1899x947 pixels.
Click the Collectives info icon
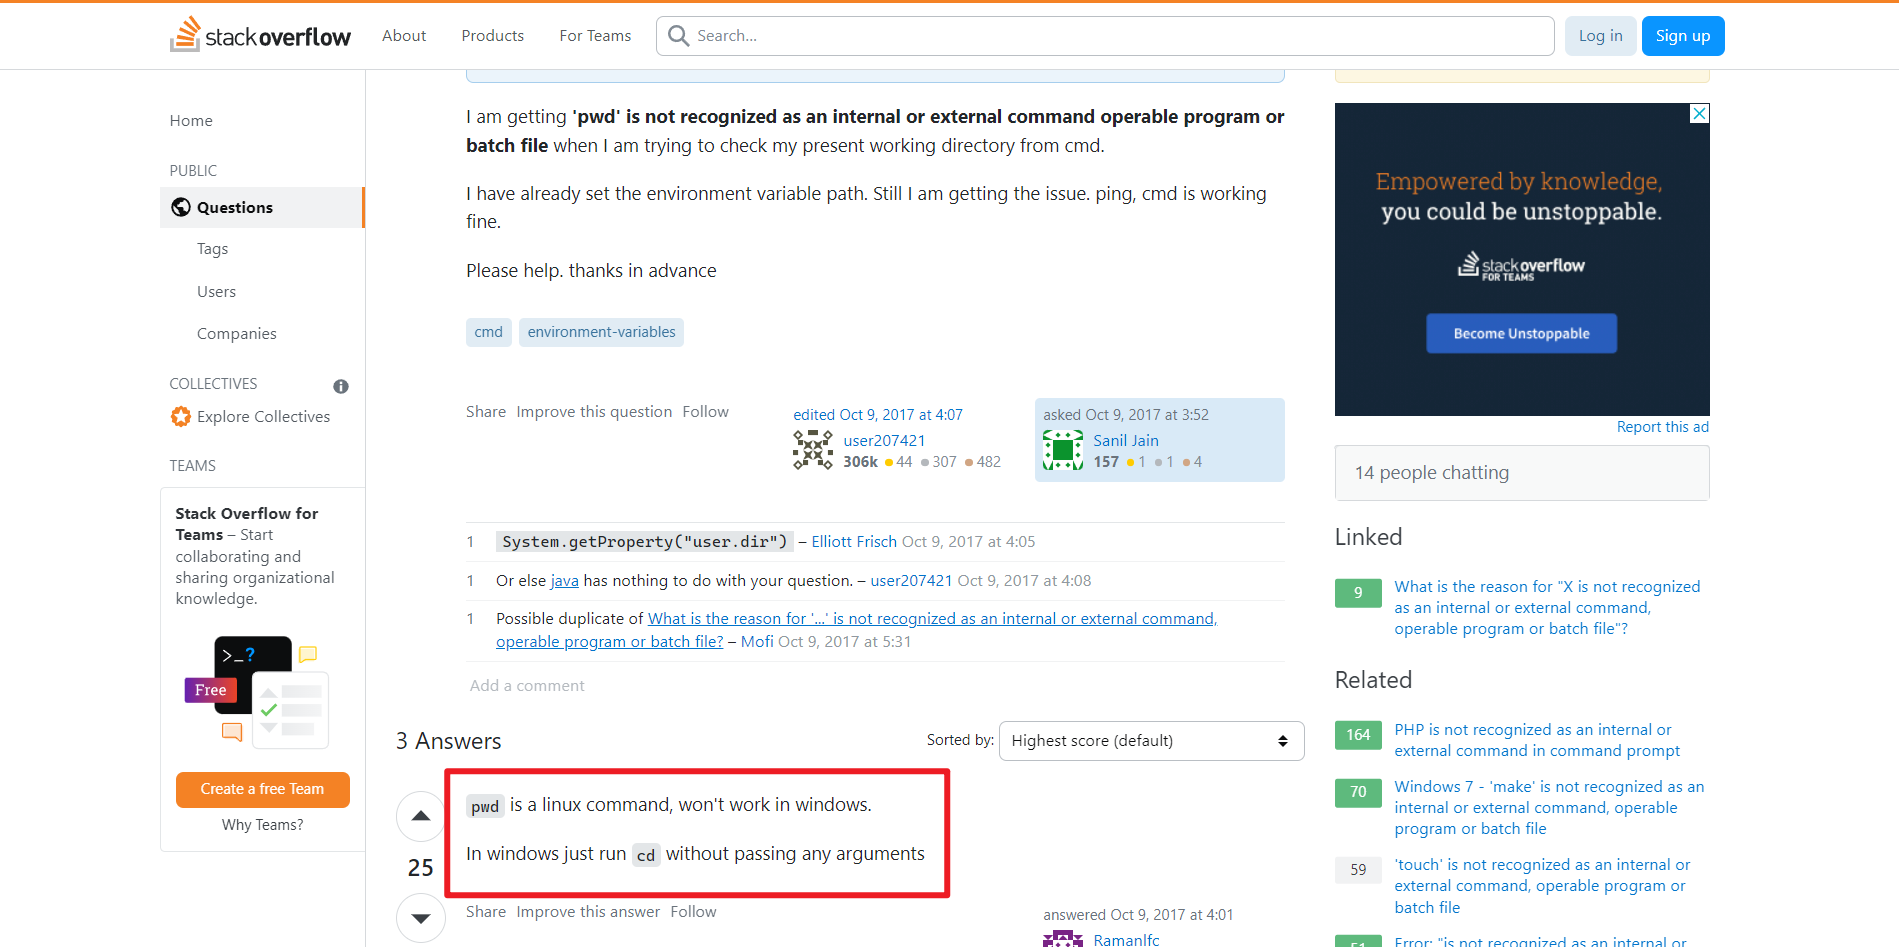[x=341, y=386]
